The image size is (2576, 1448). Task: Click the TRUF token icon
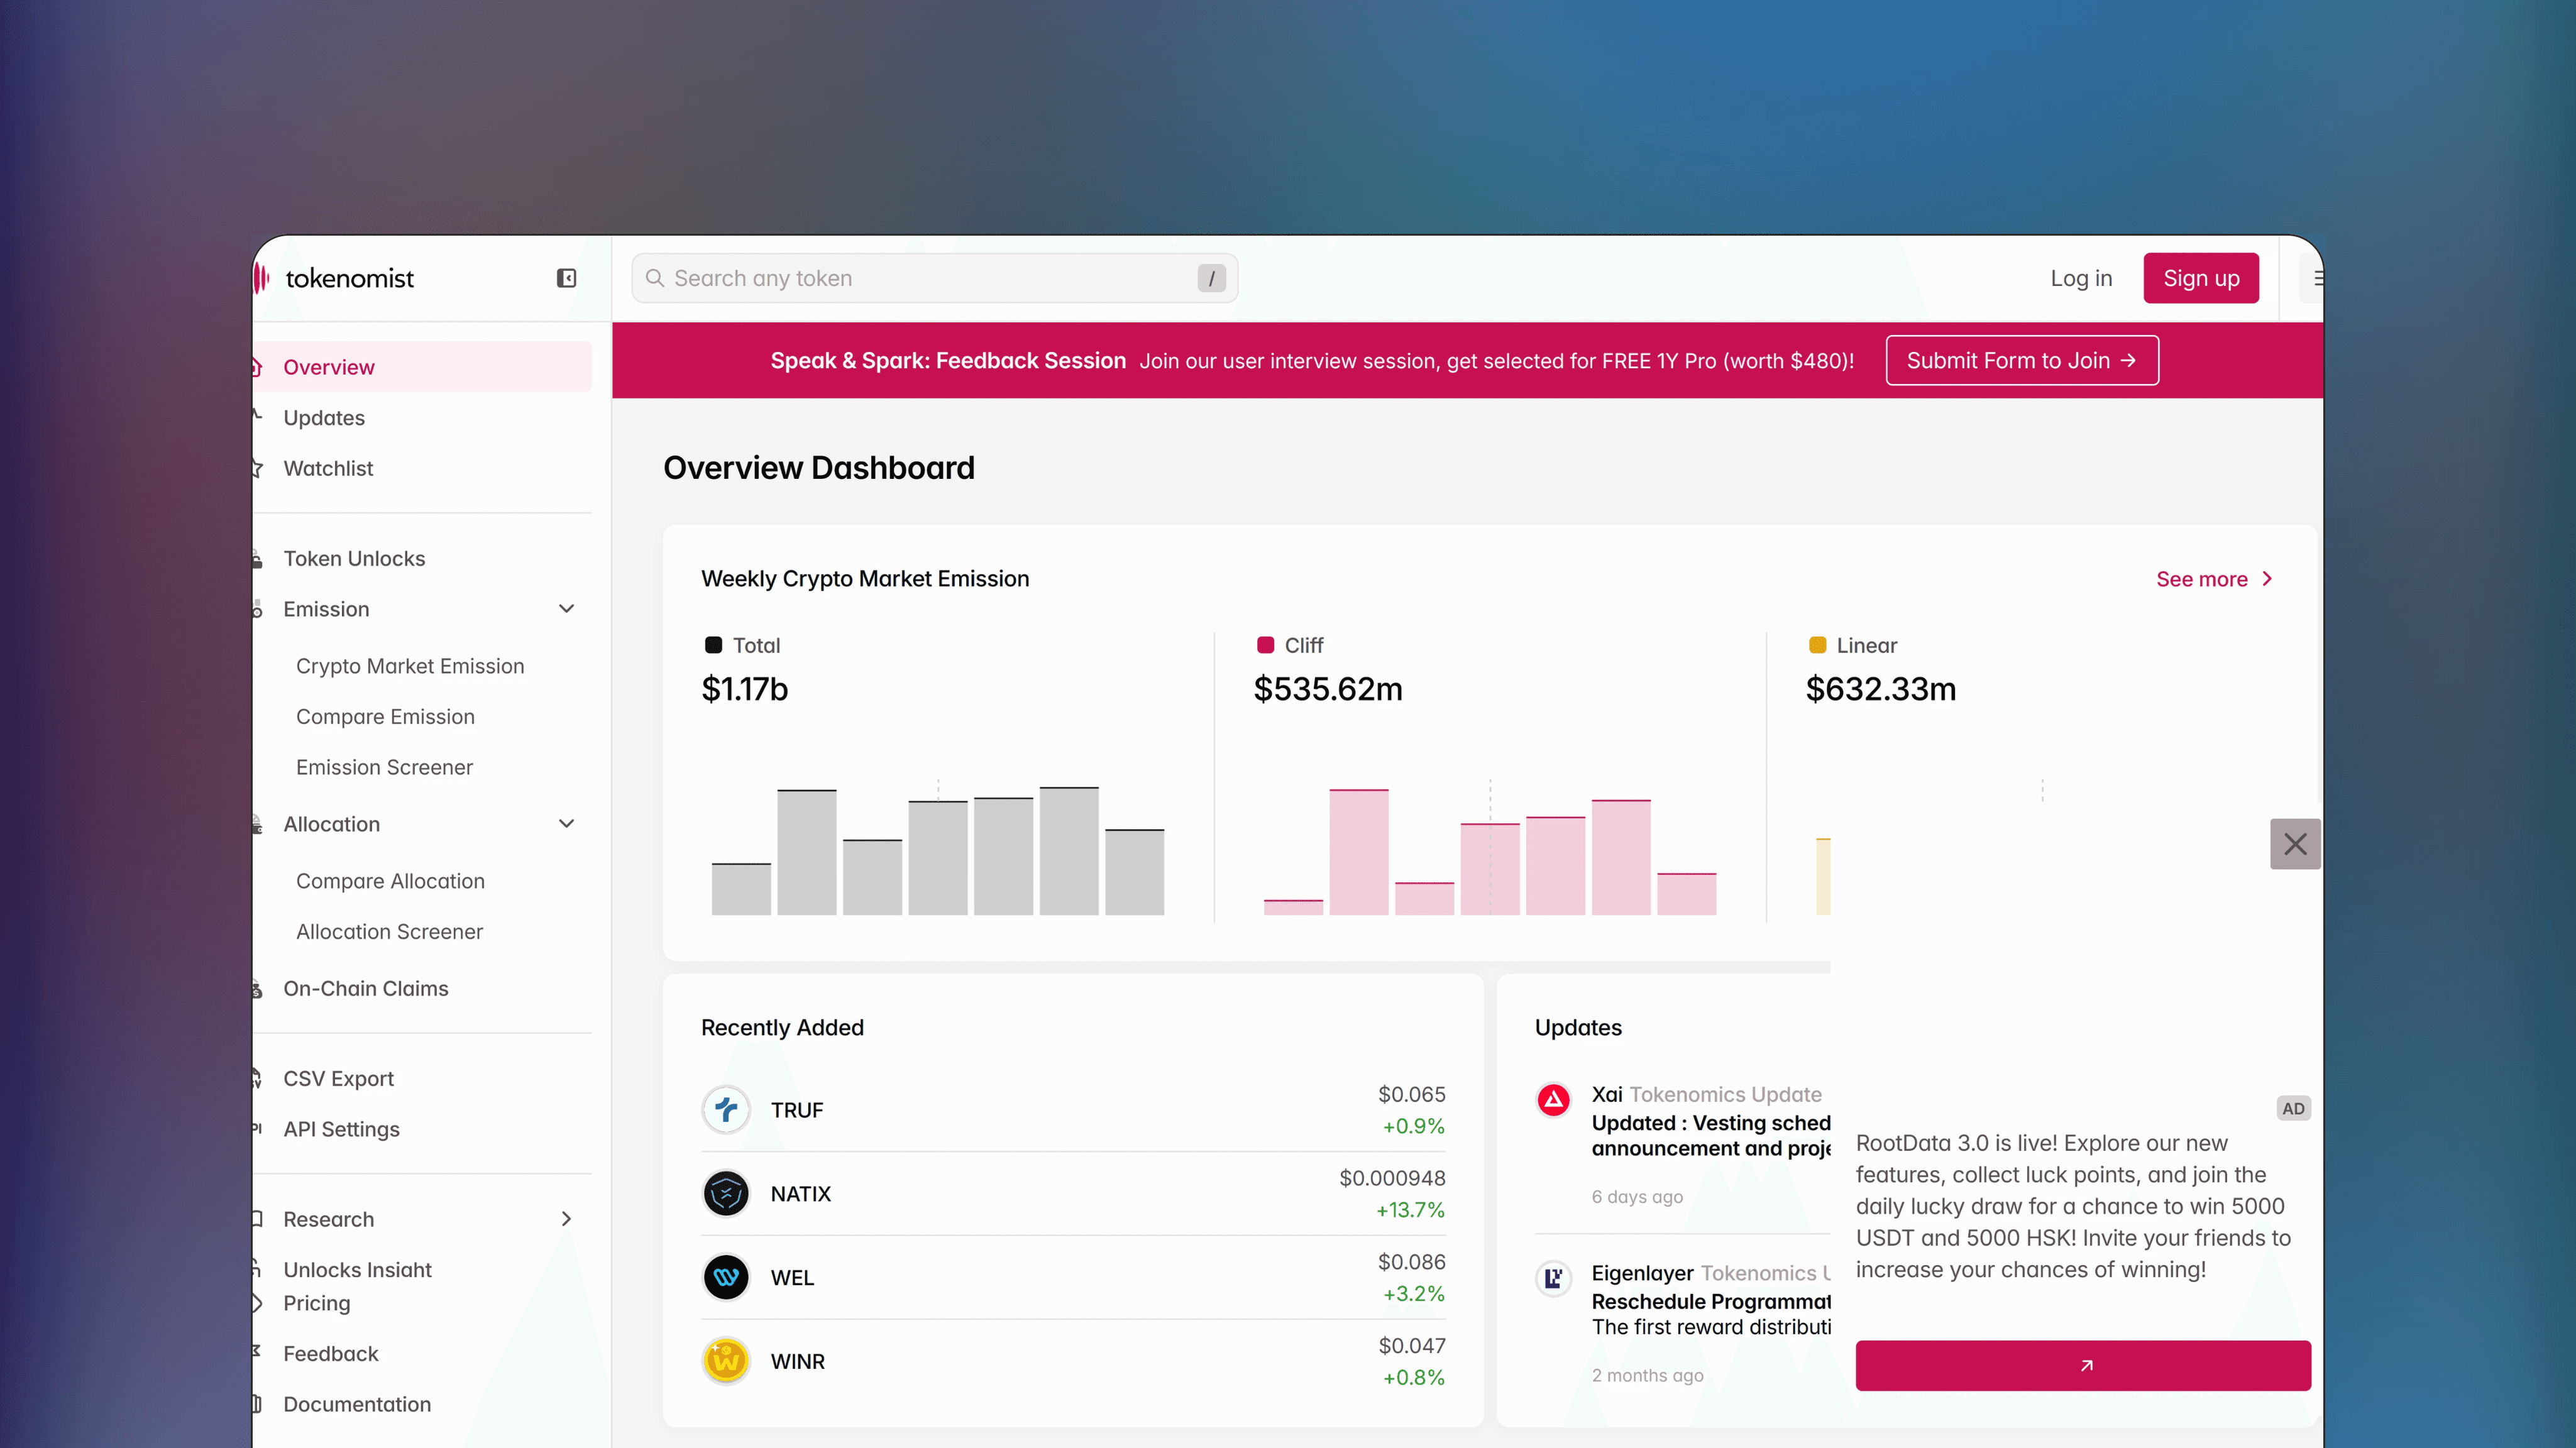click(x=726, y=1110)
